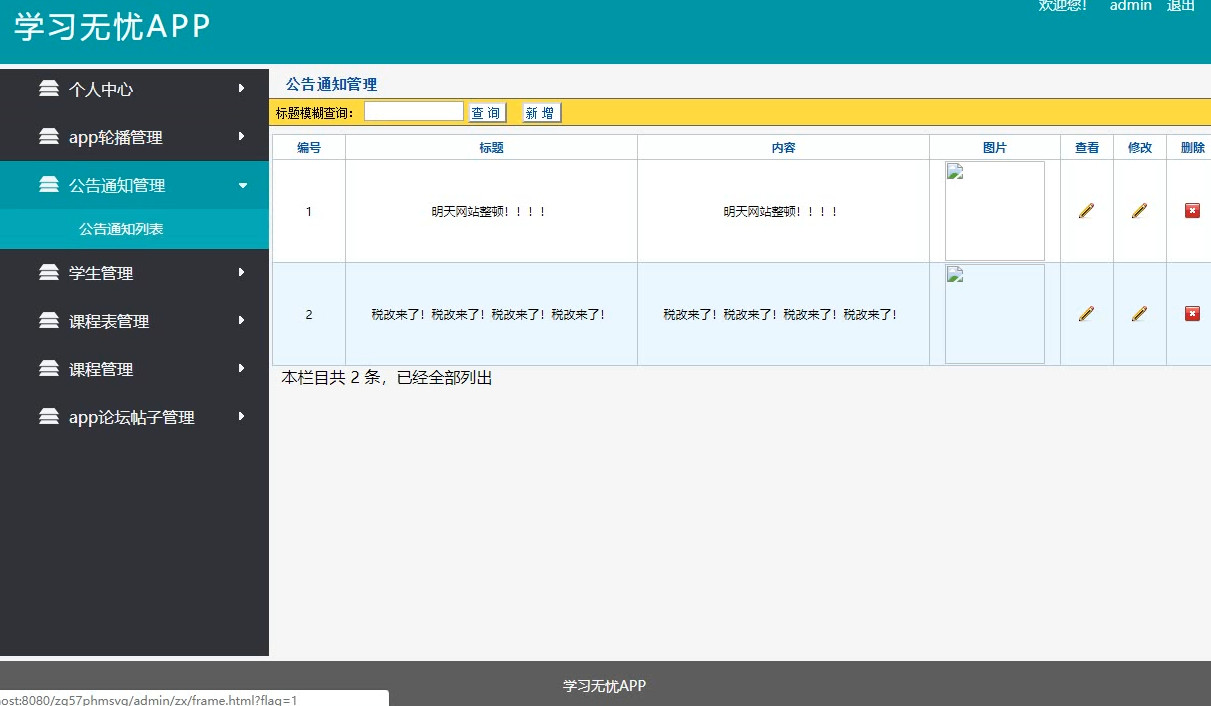The image size is (1211, 706).
Task: Open the 查看 pencil icon in row 1
Action: pos(1086,210)
